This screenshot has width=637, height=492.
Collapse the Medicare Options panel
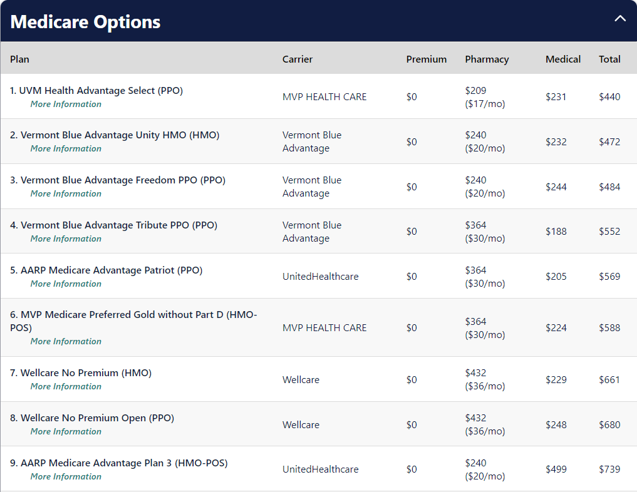pos(619,18)
